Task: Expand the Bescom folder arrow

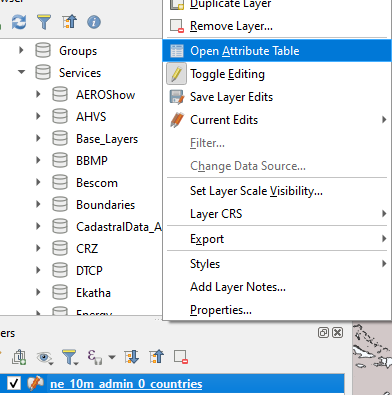Action: click(38, 182)
